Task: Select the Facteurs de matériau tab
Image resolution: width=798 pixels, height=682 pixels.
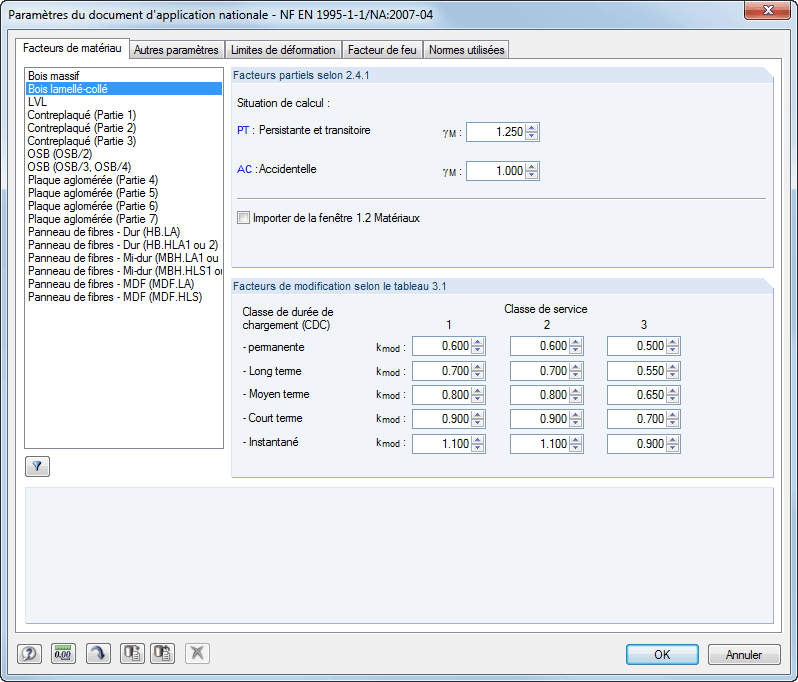Action: pyautogui.click(x=72, y=48)
